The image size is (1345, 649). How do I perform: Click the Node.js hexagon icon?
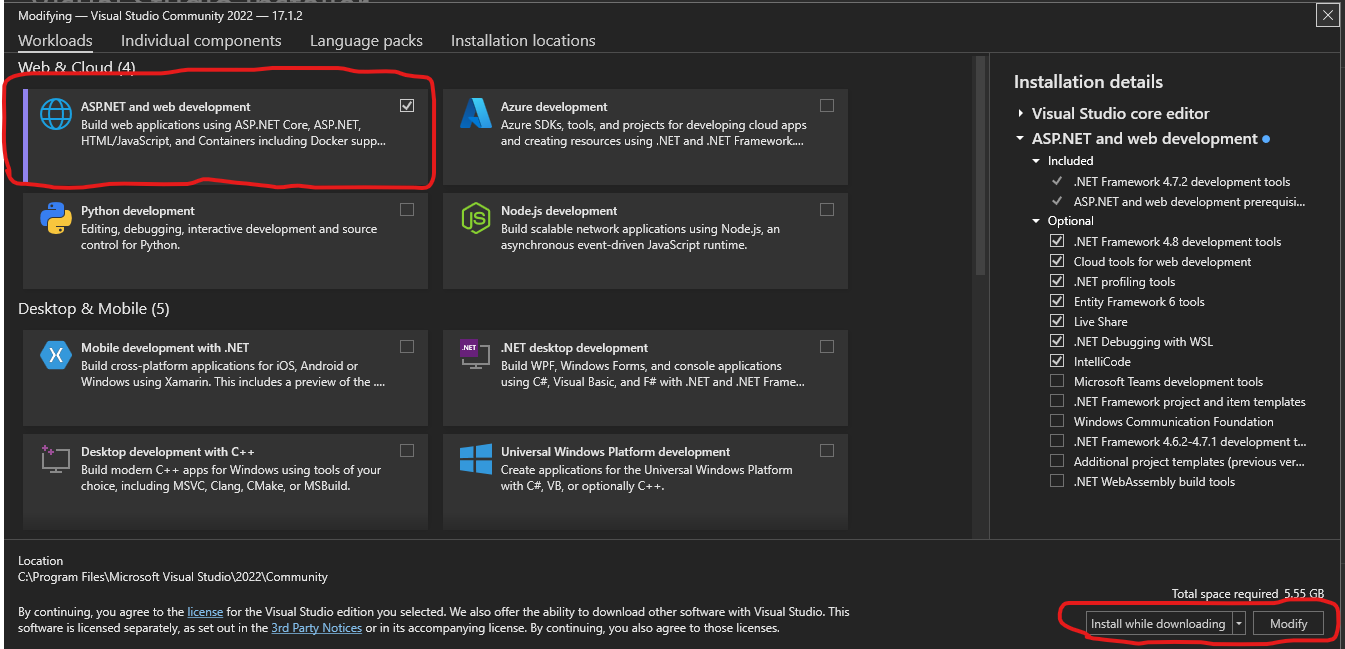coord(476,218)
